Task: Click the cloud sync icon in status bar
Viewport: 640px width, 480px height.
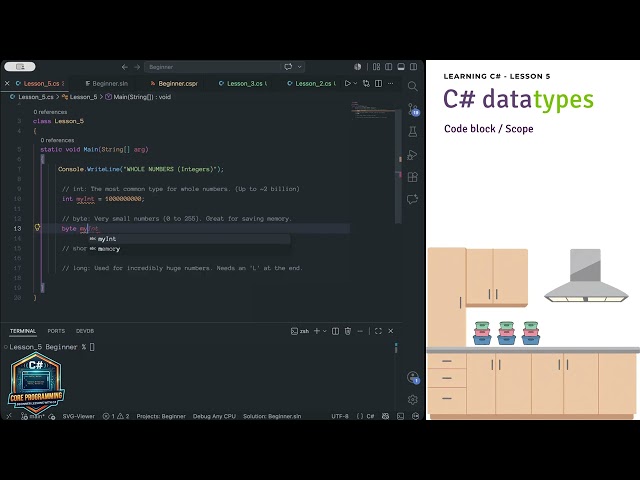Action: (52, 416)
